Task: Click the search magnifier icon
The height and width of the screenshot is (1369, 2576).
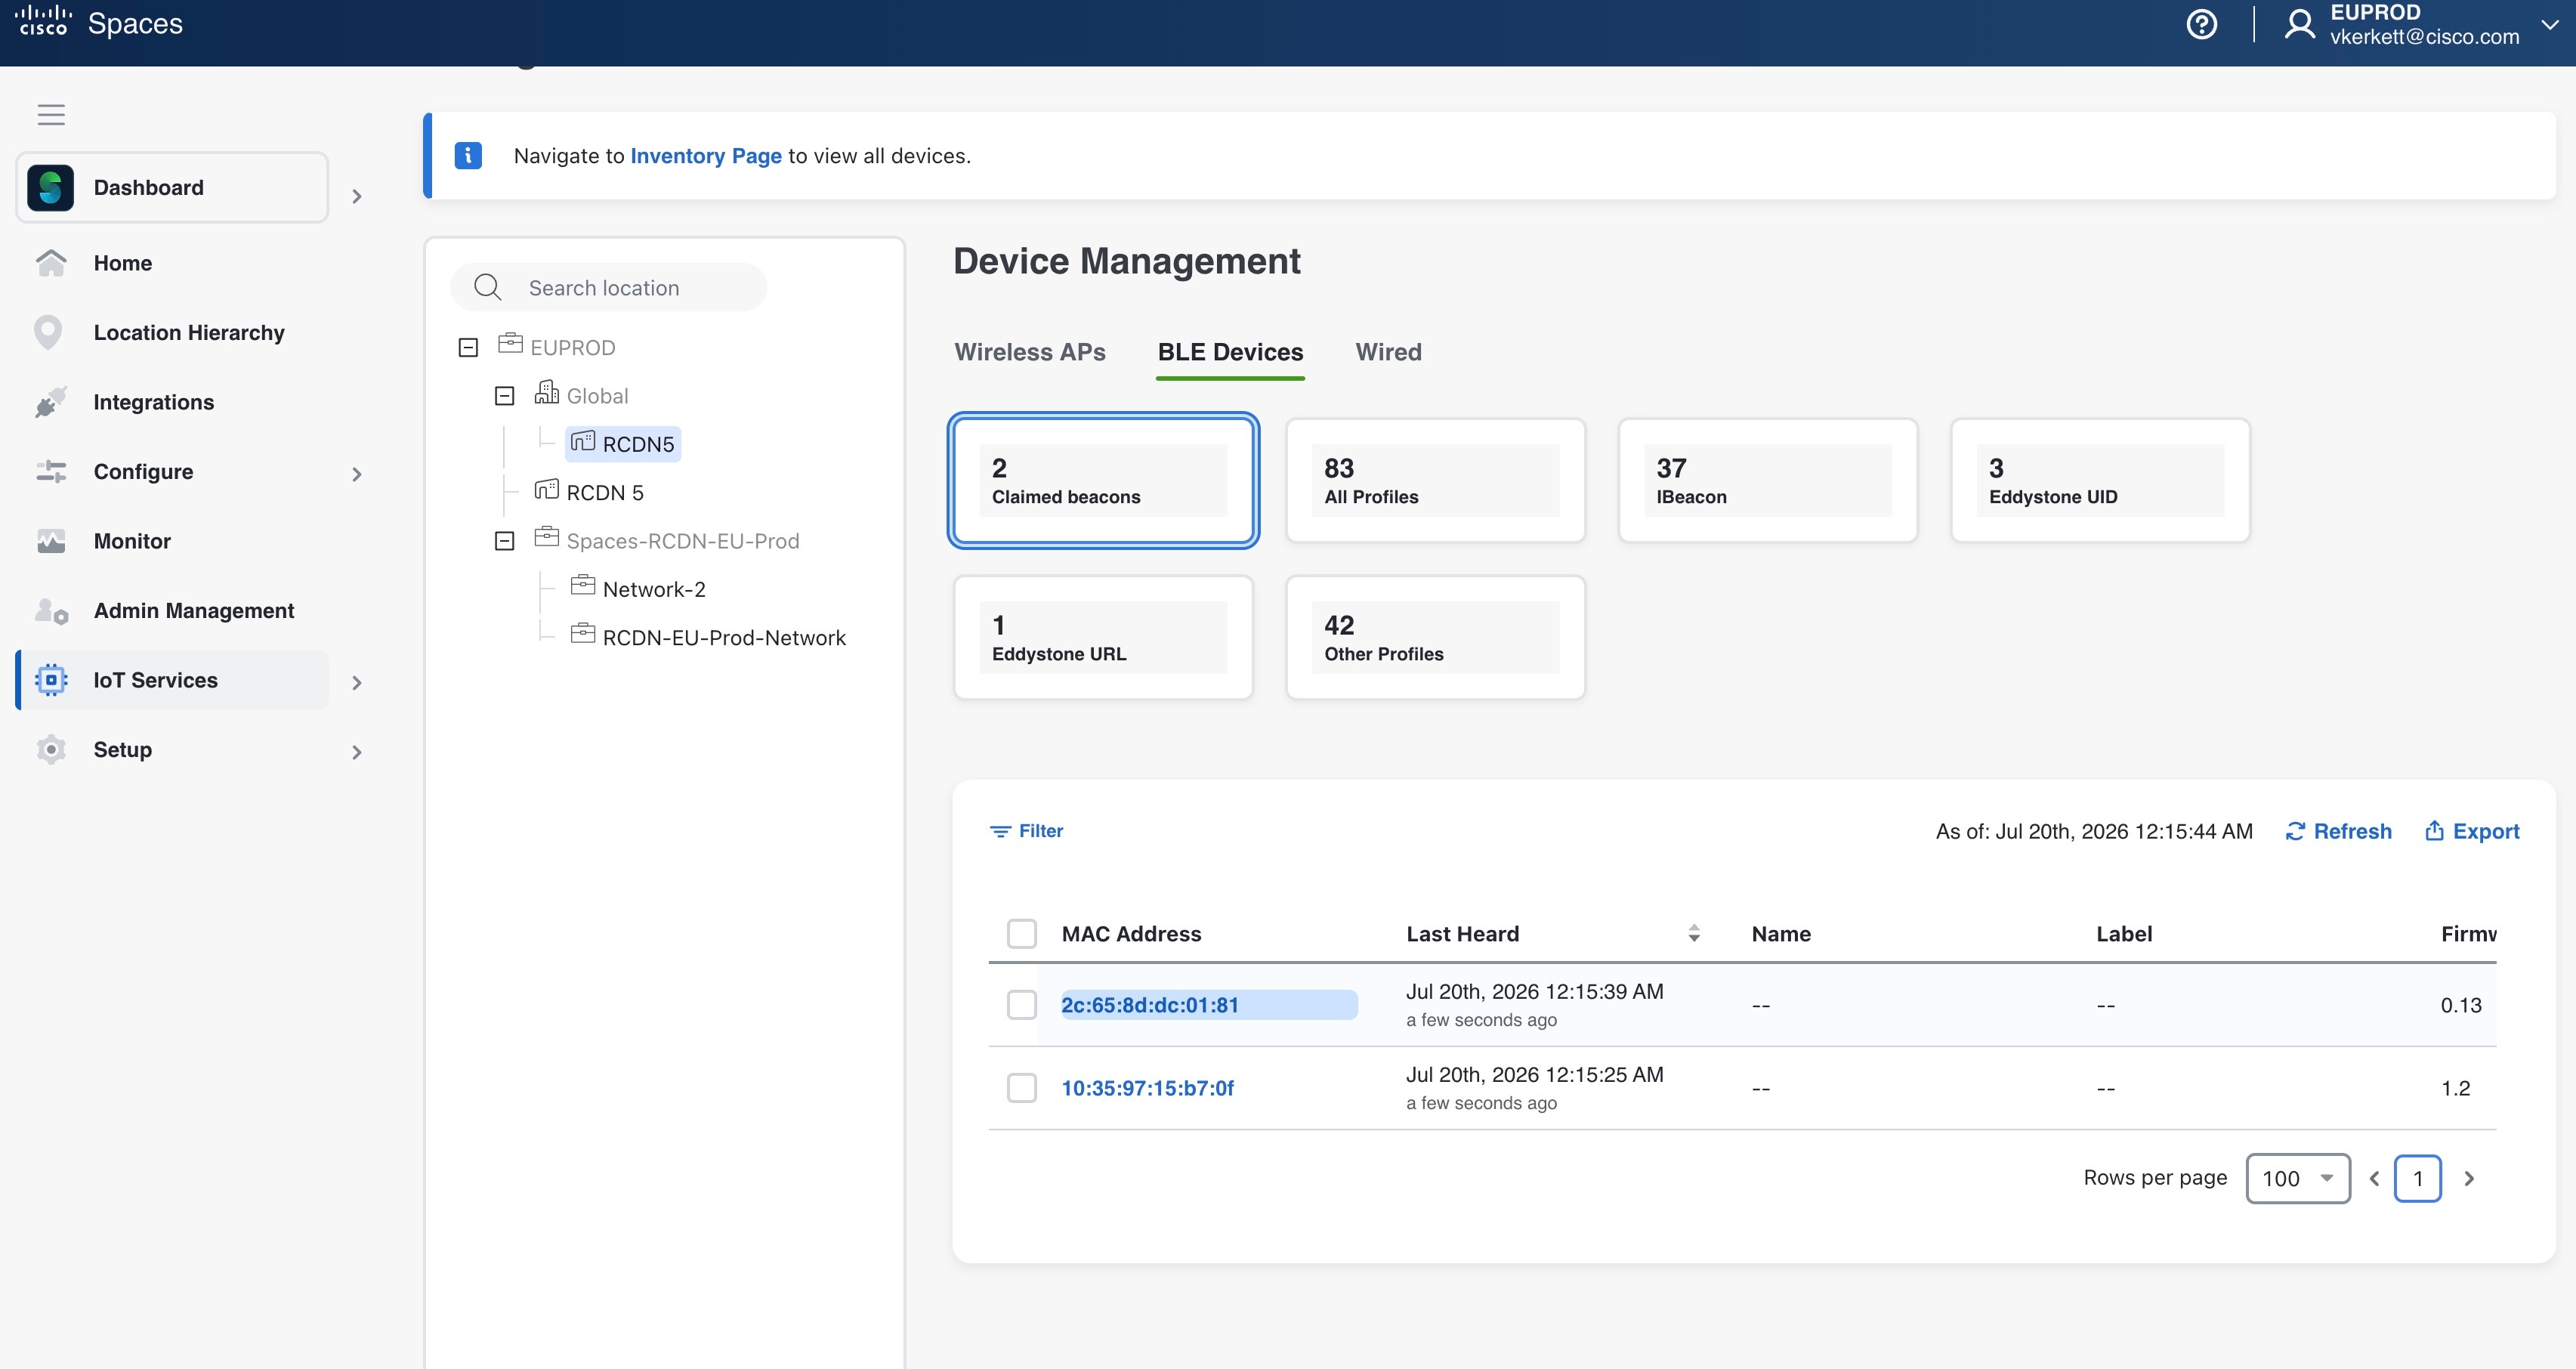Action: 487,287
